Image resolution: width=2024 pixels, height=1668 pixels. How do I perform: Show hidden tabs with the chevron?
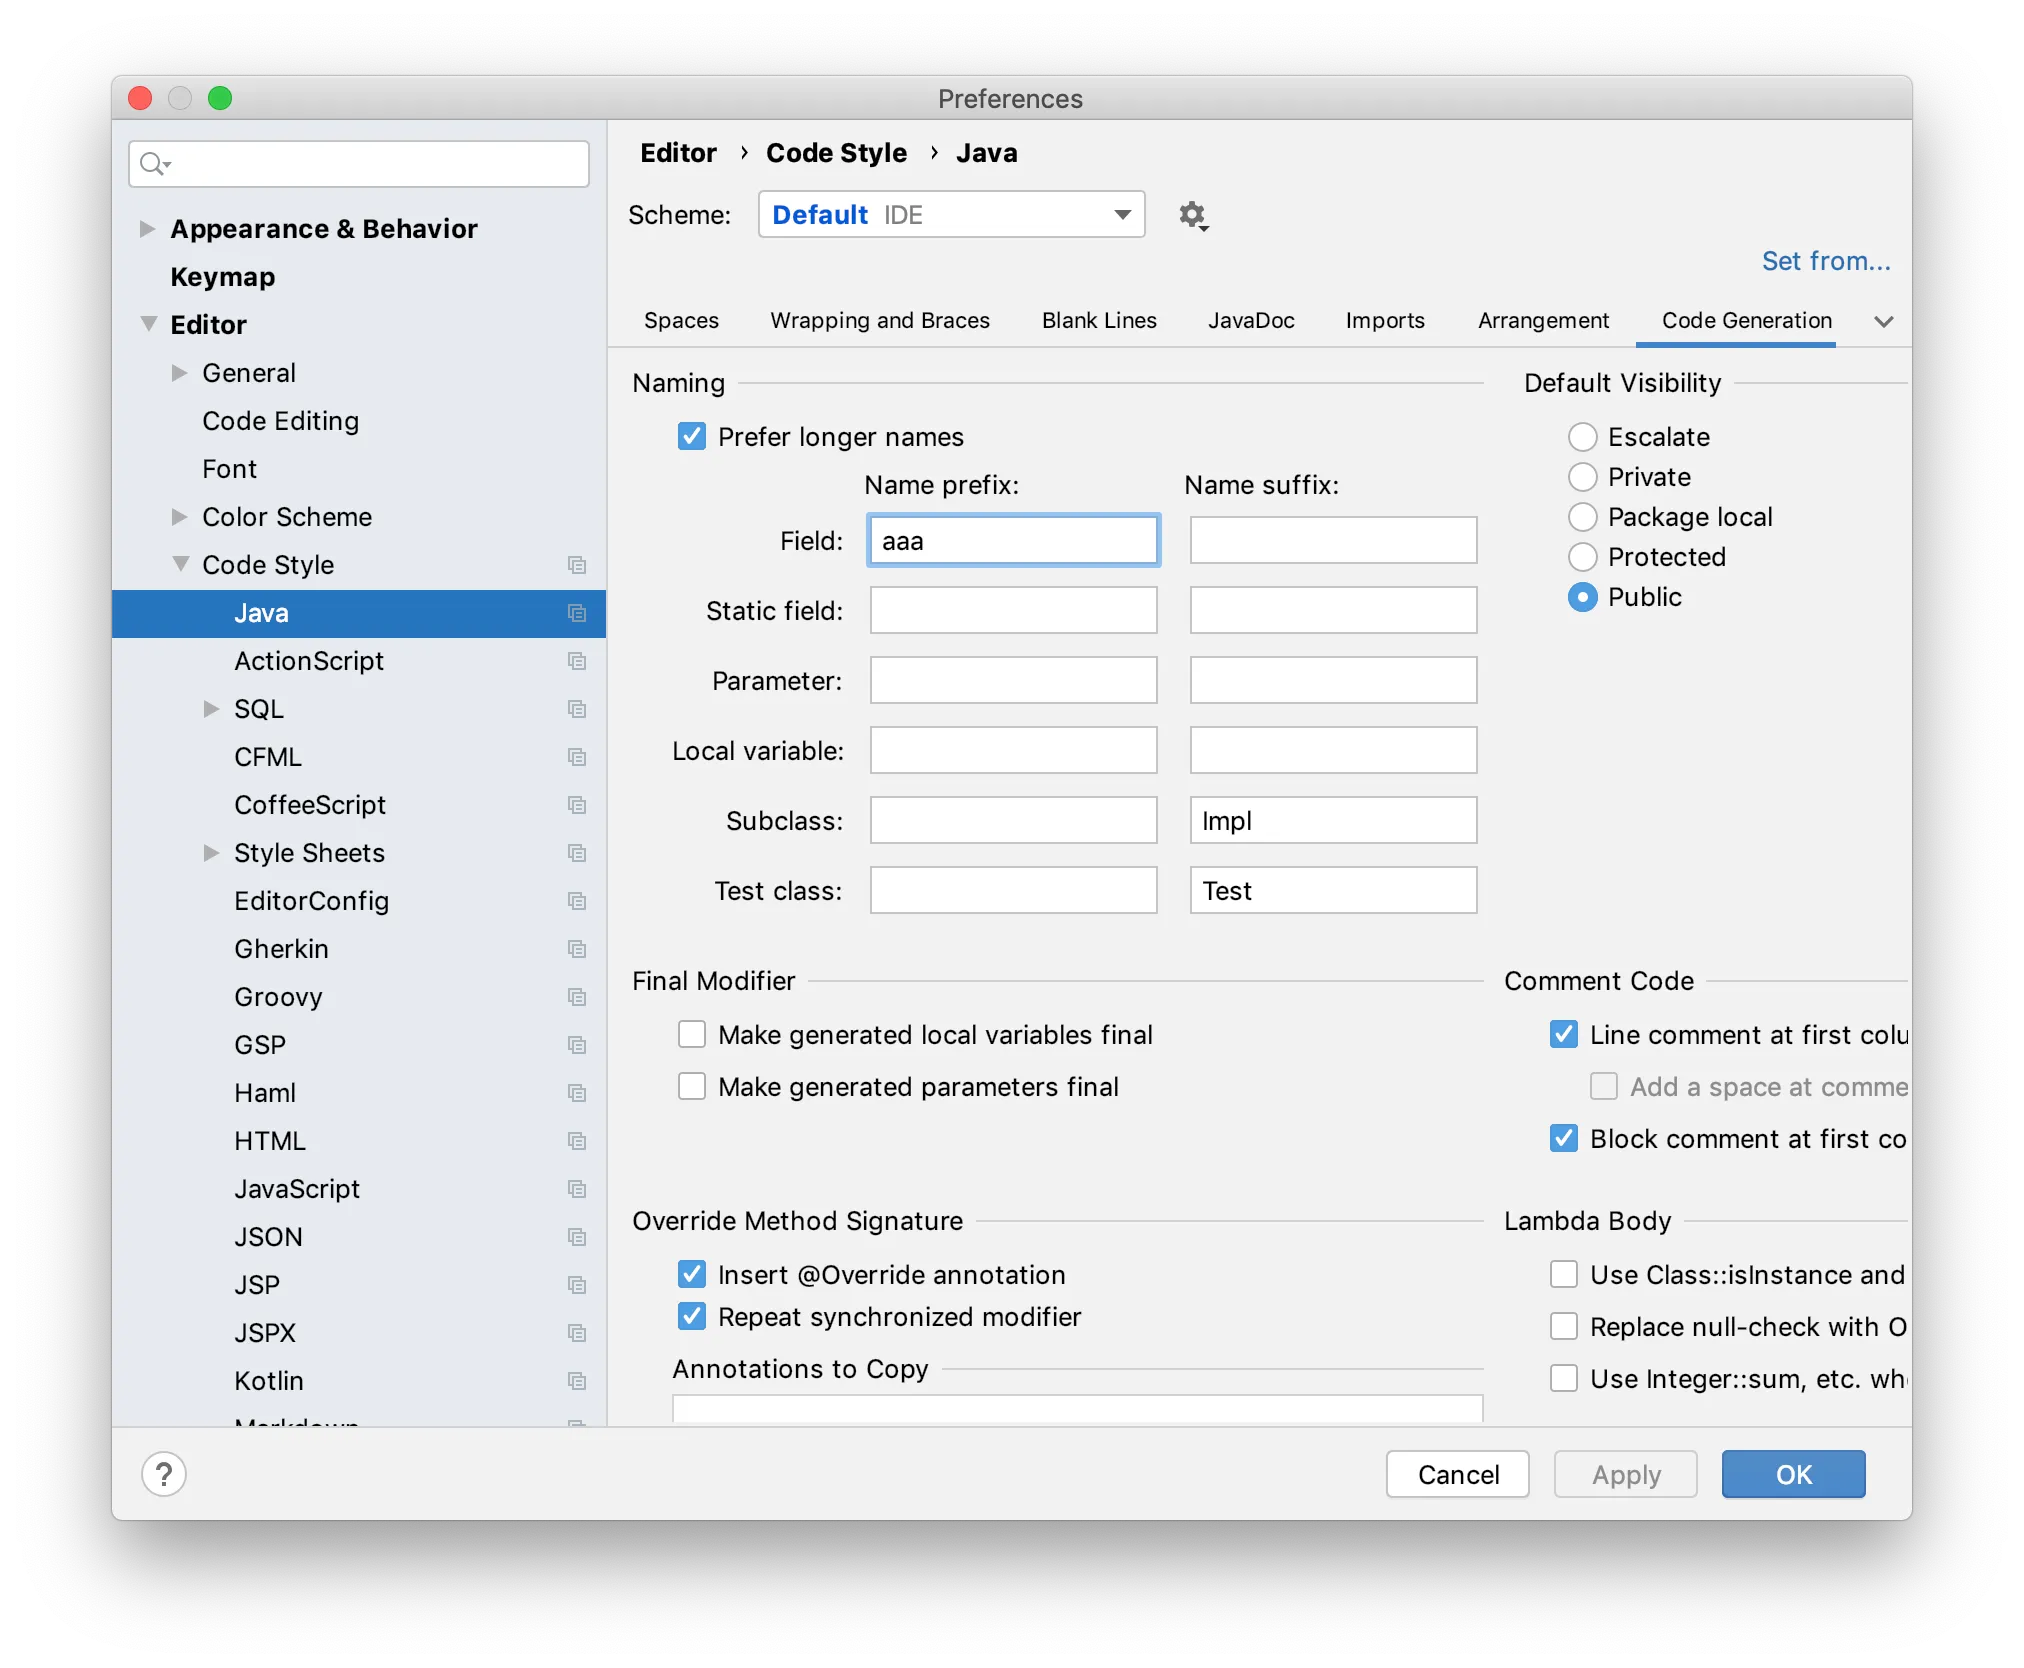point(1883,321)
